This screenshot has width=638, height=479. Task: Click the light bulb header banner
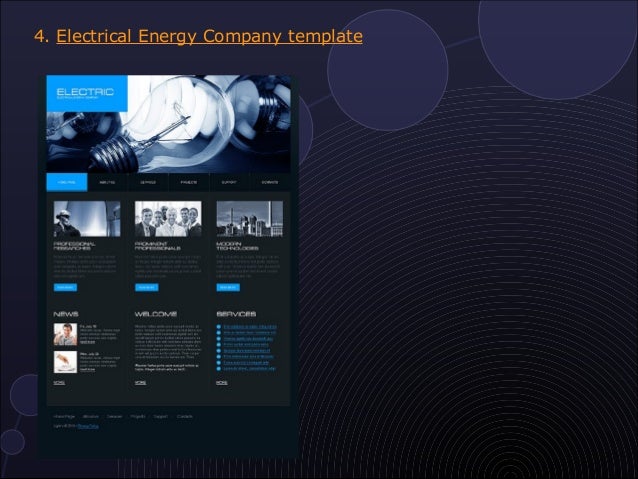pyautogui.click(x=168, y=124)
